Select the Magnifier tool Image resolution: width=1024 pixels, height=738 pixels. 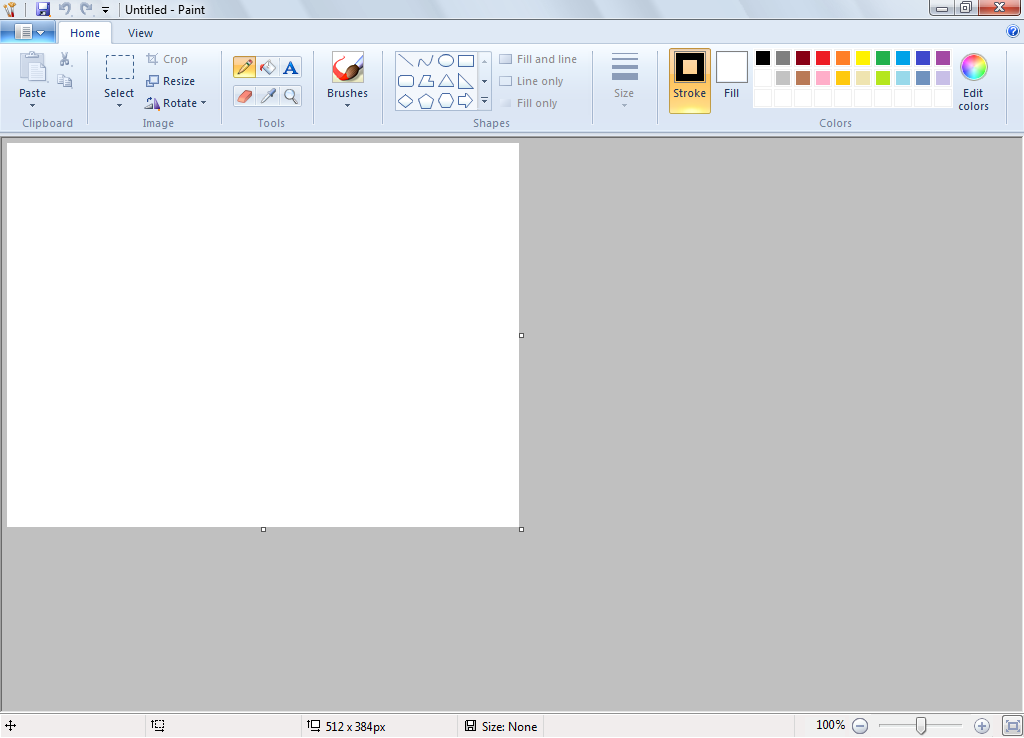290,96
